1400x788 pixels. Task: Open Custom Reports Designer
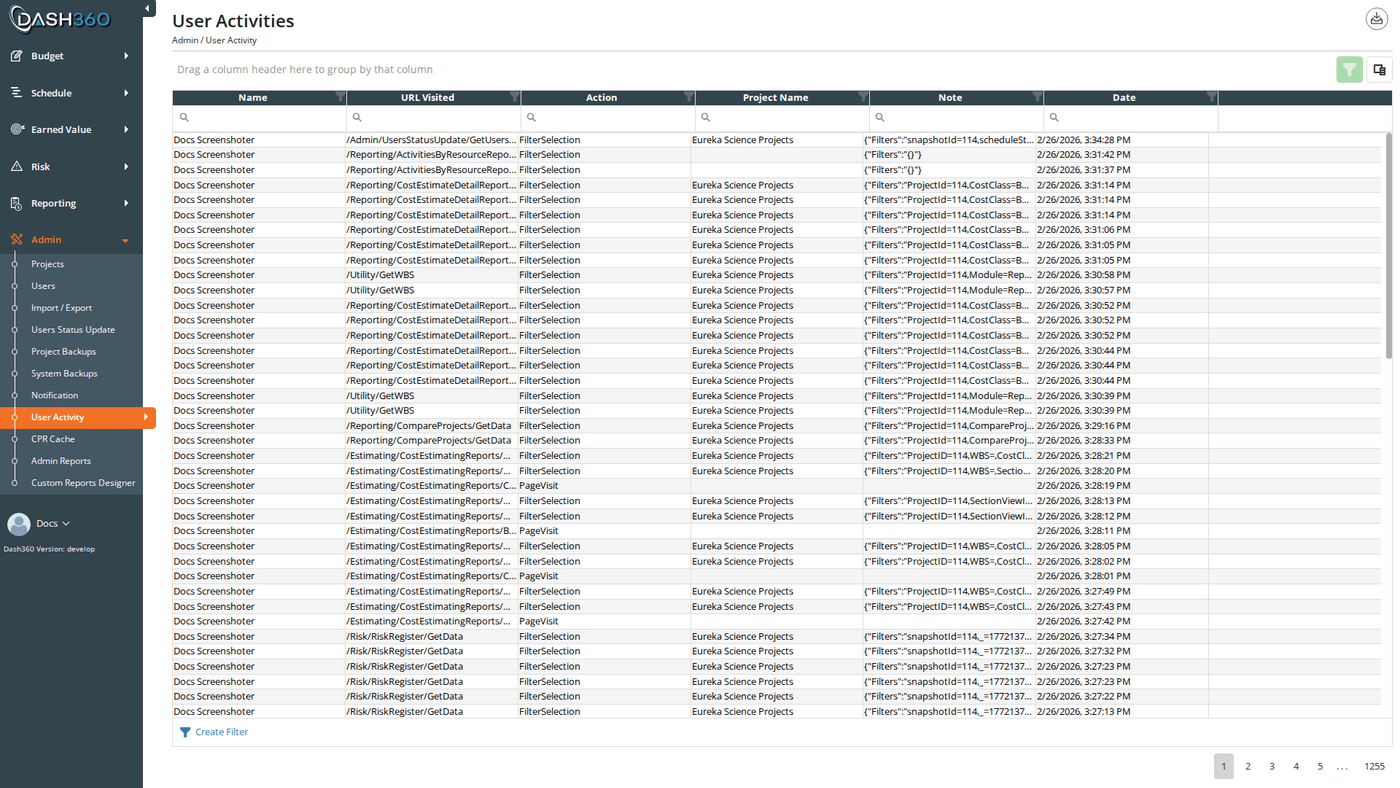(83, 483)
